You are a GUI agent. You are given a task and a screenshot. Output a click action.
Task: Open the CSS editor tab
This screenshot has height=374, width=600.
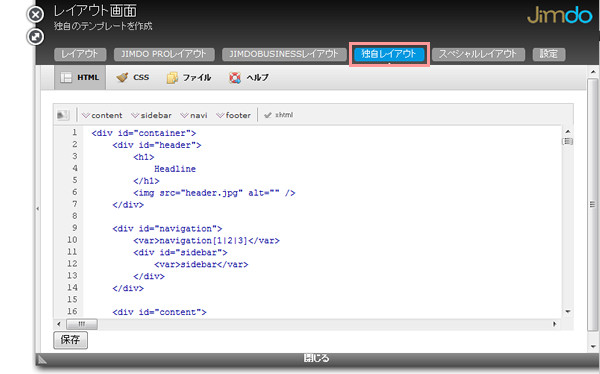[x=132, y=78]
